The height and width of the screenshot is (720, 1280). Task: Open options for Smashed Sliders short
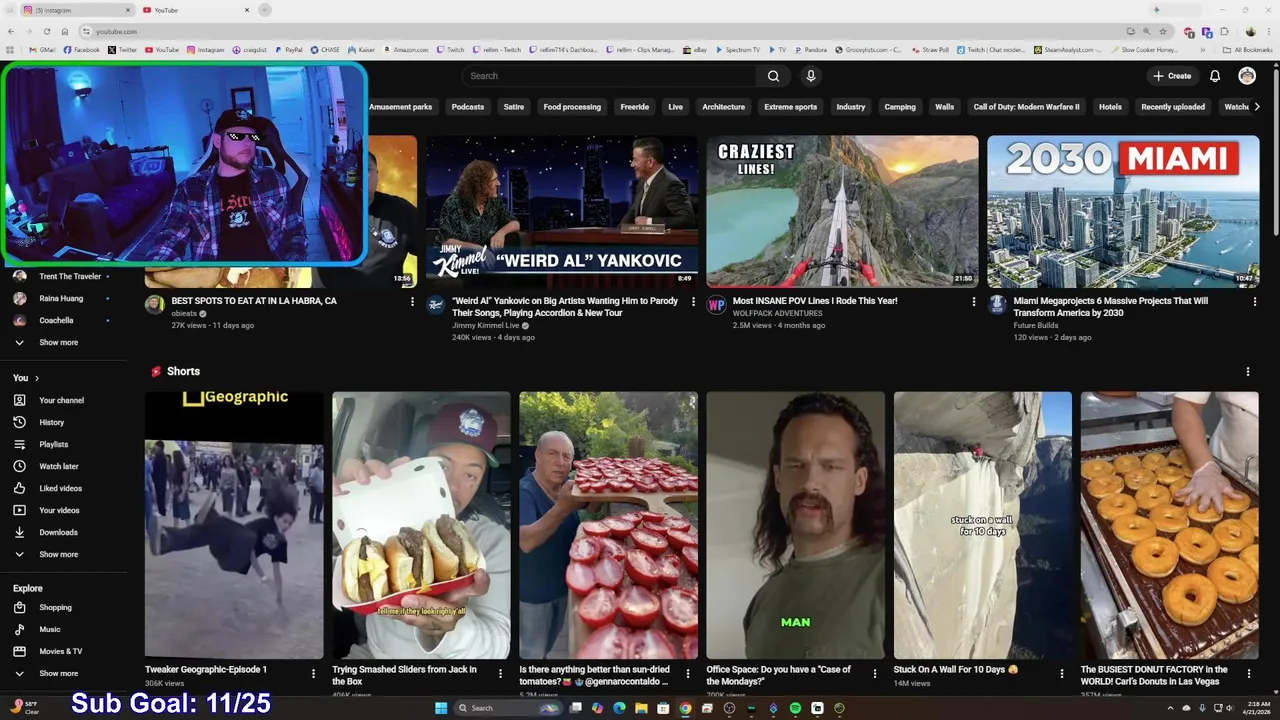click(500, 674)
